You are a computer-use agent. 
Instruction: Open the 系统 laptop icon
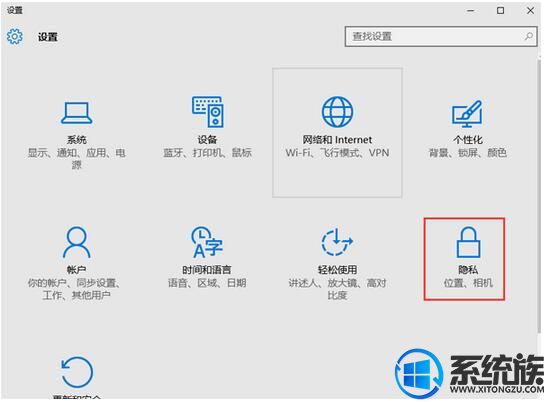(76, 113)
